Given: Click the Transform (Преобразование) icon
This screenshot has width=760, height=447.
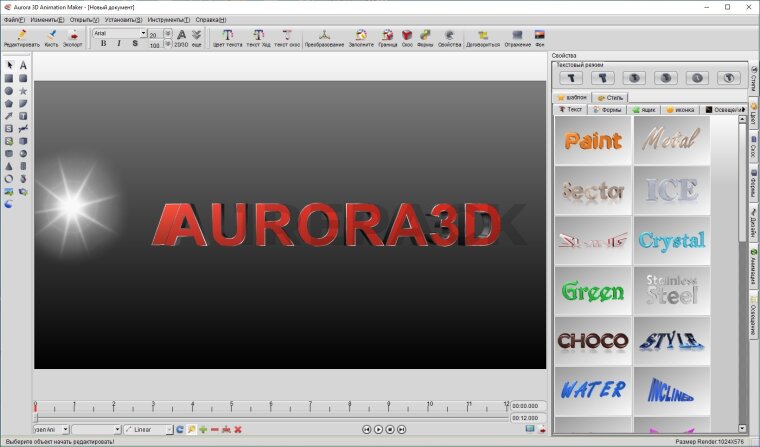Looking at the screenshot, I should pyautogui.click(x=324, y=37).
